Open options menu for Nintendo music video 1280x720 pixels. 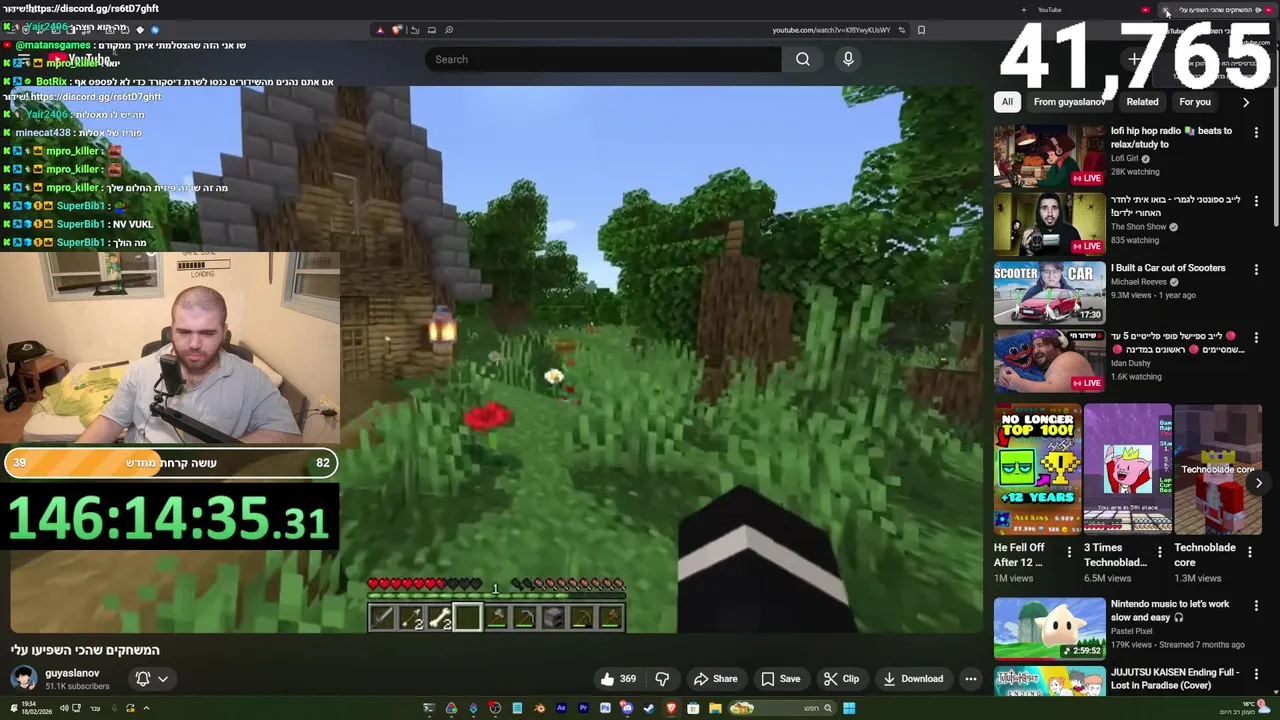[x=1257, y=605]
